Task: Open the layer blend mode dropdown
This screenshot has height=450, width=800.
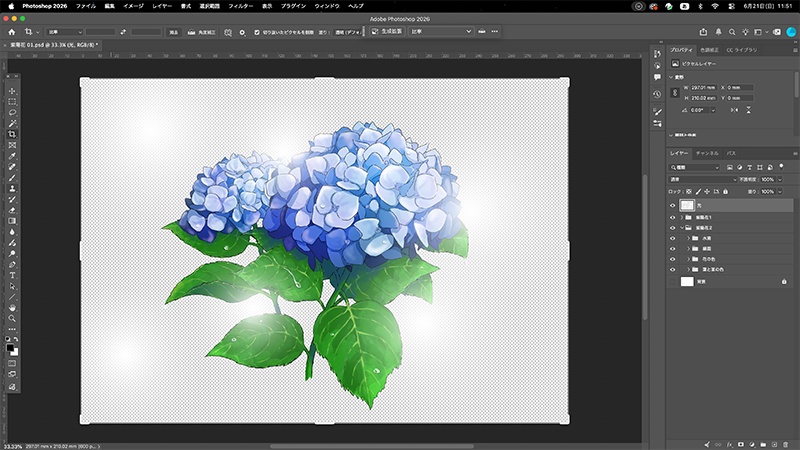Action: tap(703, 180)
